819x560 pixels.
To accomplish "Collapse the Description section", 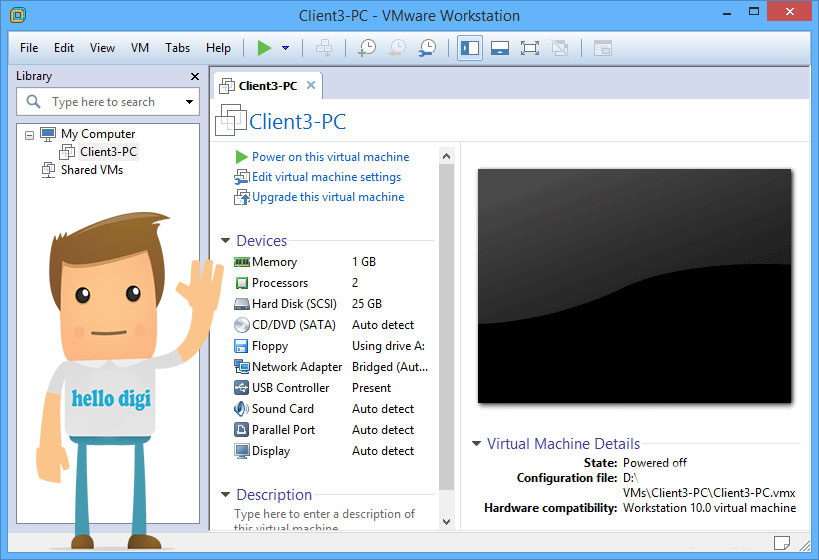I will [225, 495].
